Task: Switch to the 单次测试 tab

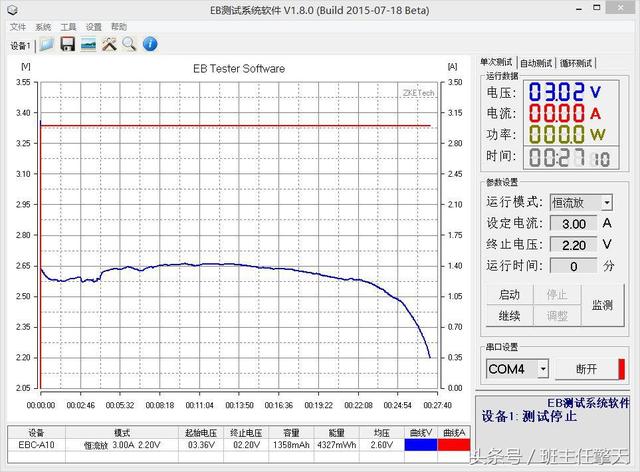Action: point(496,62)
